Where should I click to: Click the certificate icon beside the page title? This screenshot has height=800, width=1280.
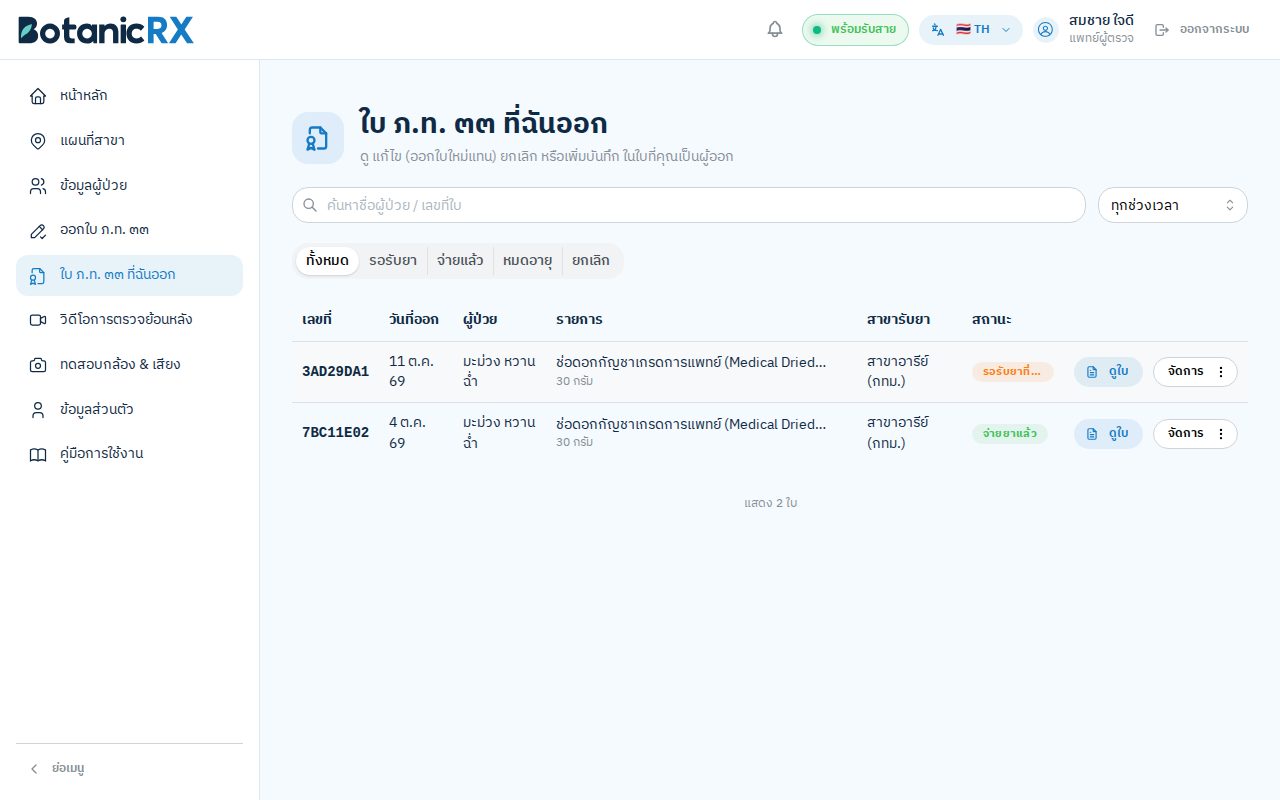[x=318, y=138]
